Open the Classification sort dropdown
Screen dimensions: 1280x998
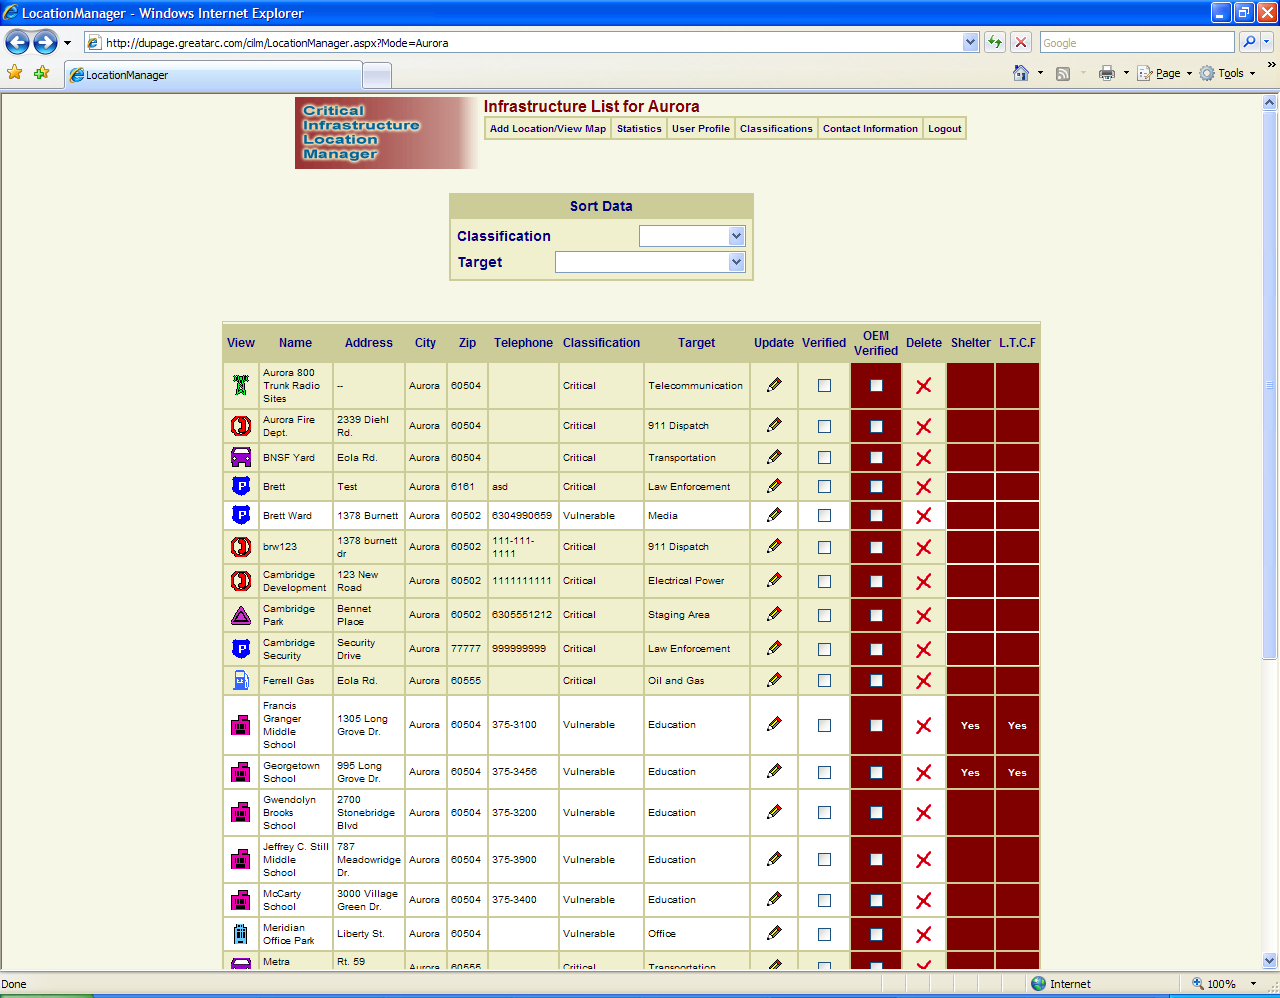(736, 236)
